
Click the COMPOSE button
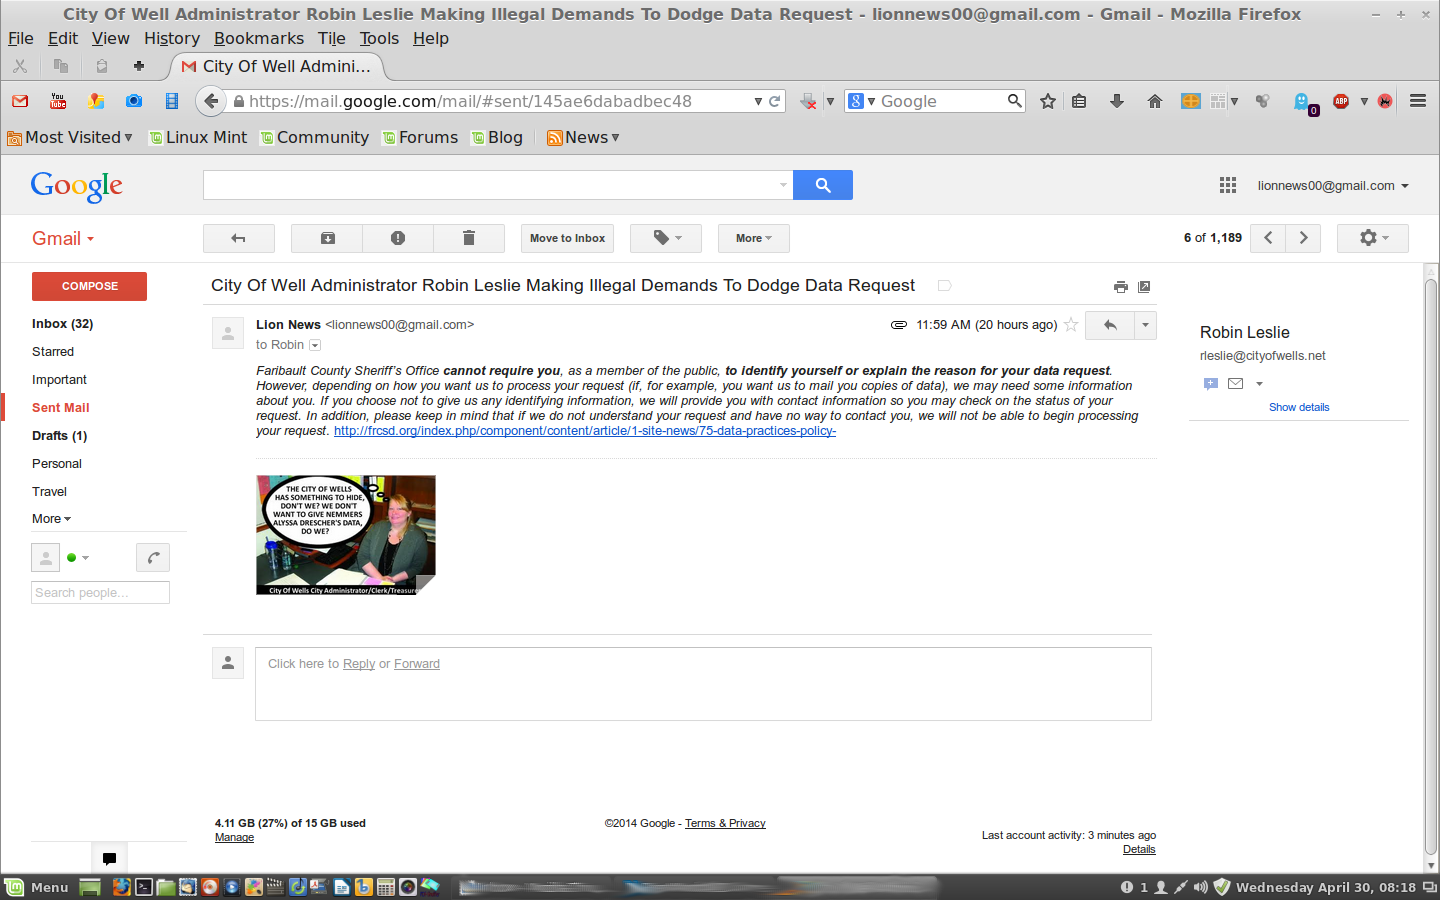[x=89, y=286]
